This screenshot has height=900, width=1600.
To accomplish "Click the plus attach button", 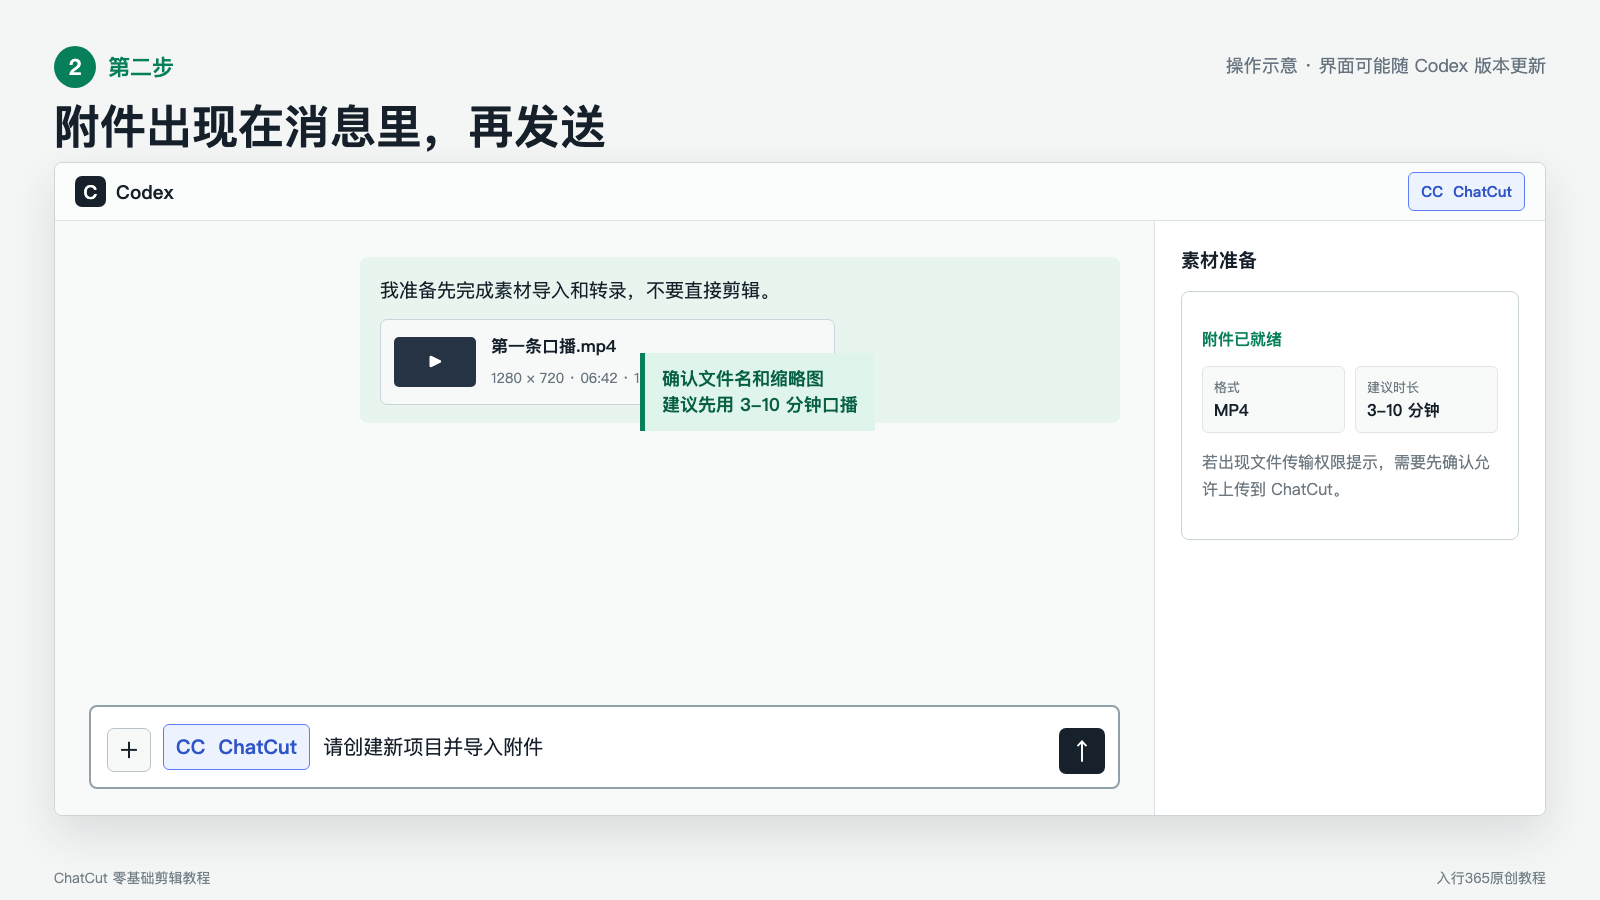I will click(129, 749).
